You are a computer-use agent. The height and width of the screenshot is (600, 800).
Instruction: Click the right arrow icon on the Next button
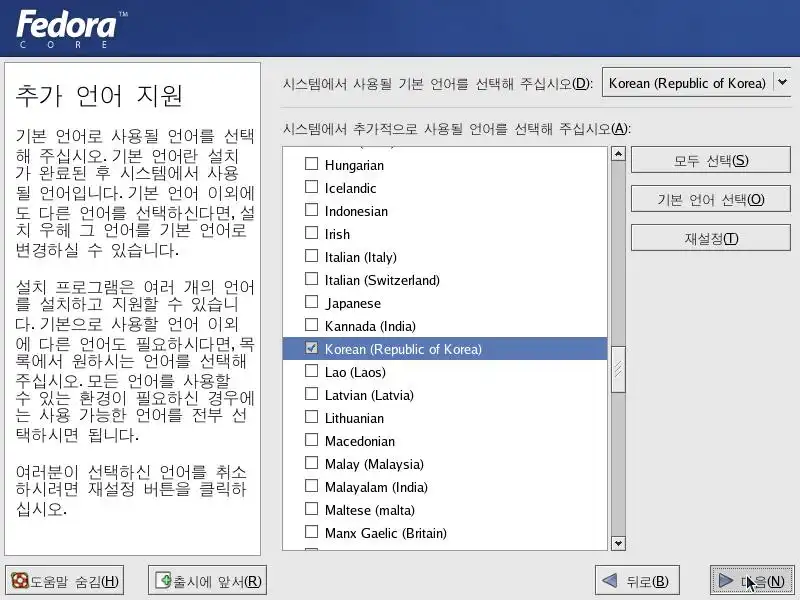point(726,581)
